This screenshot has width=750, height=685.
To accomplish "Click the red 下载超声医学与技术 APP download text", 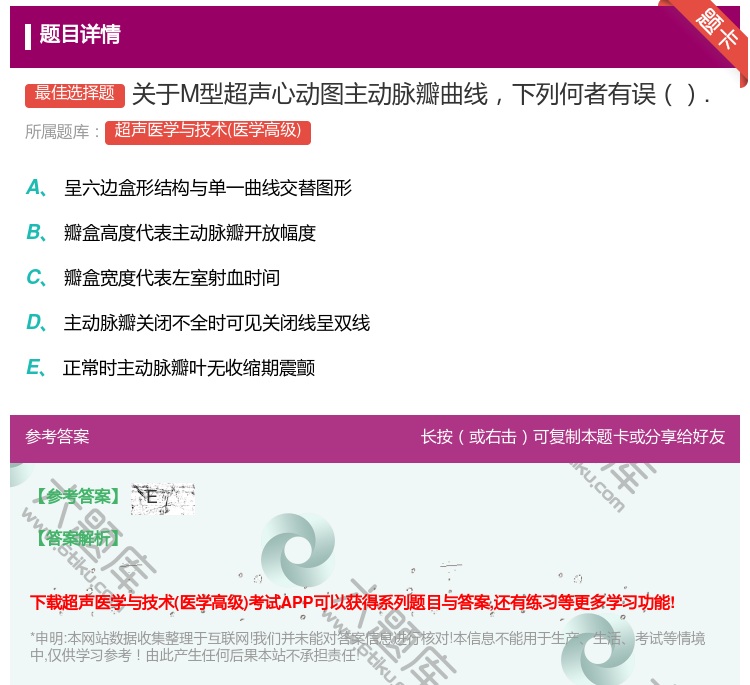I will [x=353, y=602].
